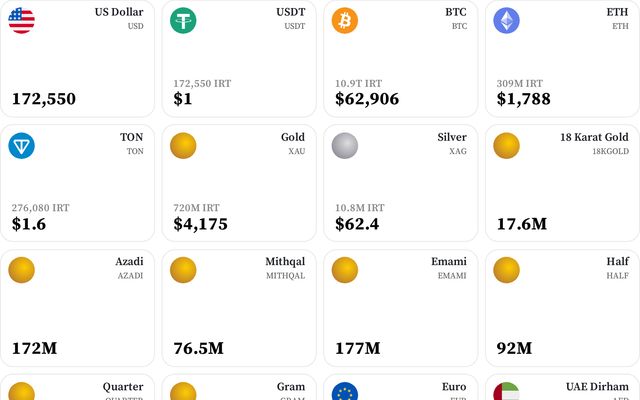
Task: Click the gold icon on 18 Karat Gold card
Action: click(x=506, y=146)
